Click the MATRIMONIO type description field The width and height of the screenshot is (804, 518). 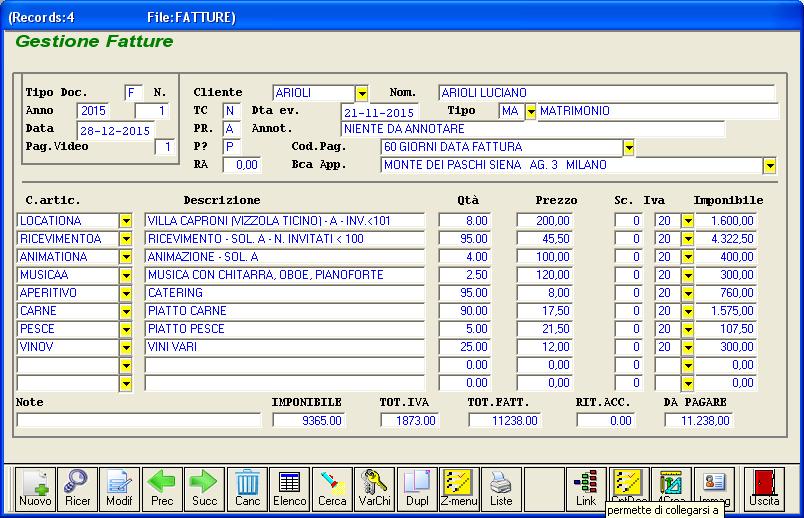click(x=658, y=111)
